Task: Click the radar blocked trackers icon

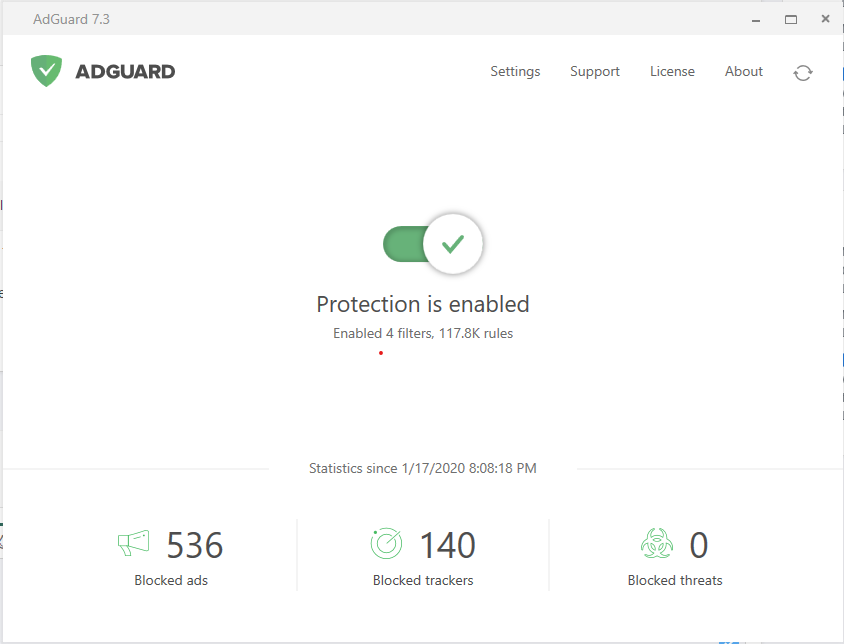Action: coord(386,543)
